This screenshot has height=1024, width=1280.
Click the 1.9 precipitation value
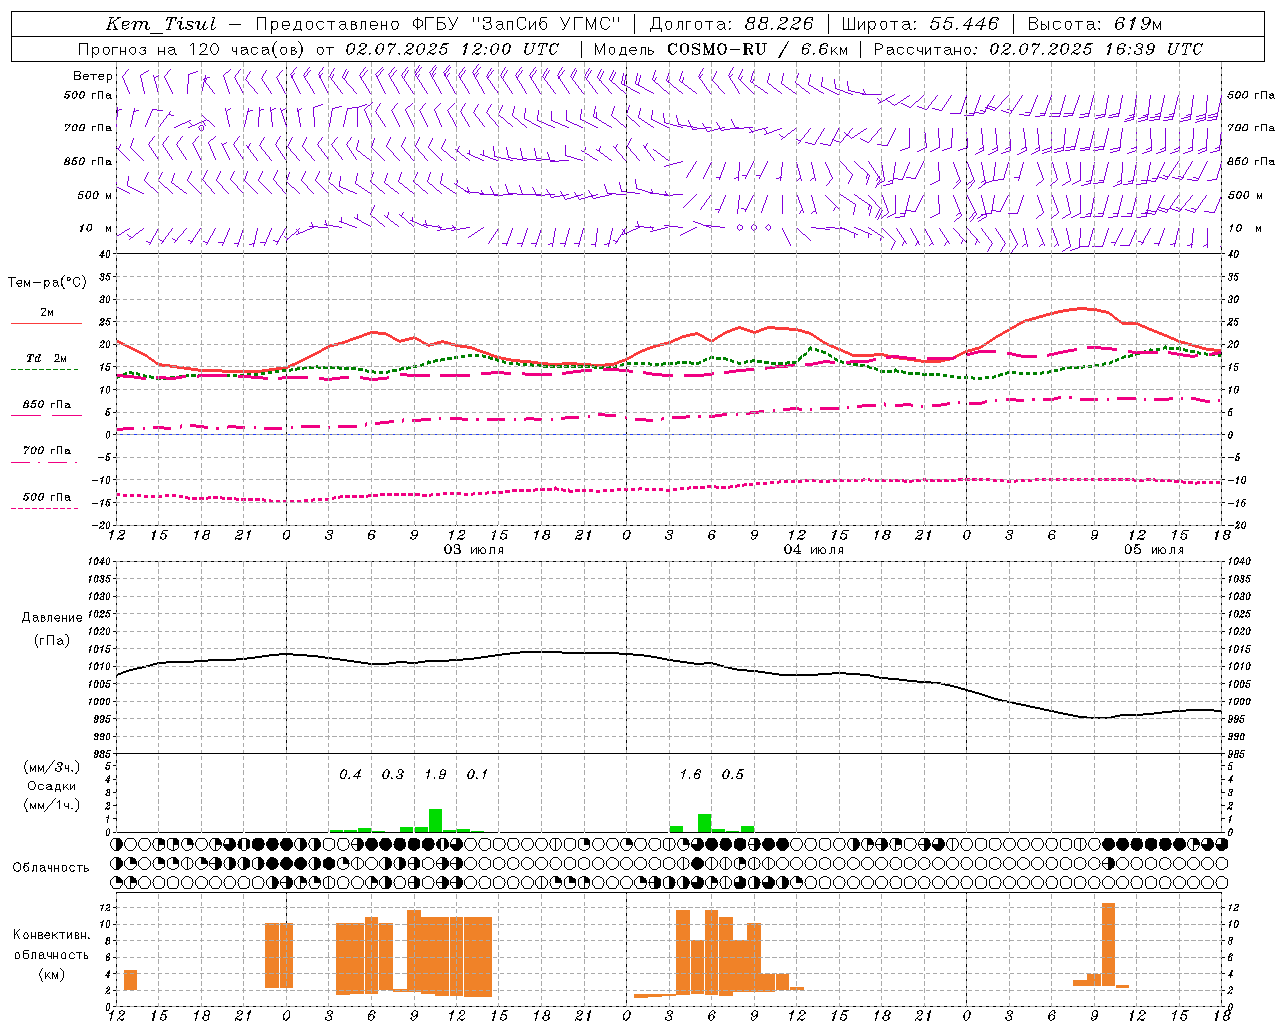[435, 774]
